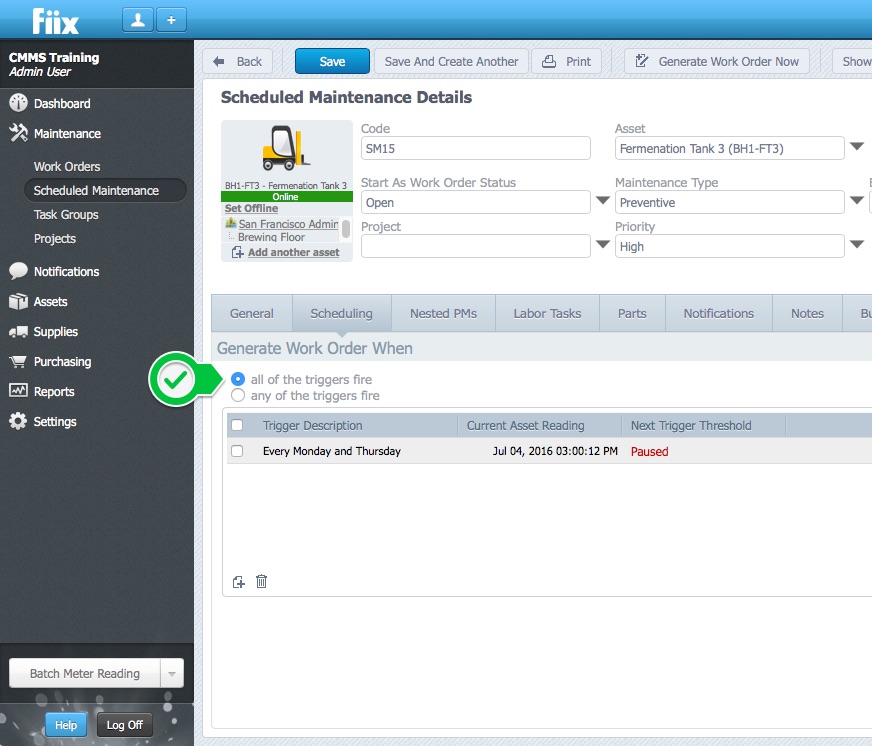This screenshot has height=746, width=872.
Task: Click the trash delete trigger icon
Action: [x=261, y=581]
